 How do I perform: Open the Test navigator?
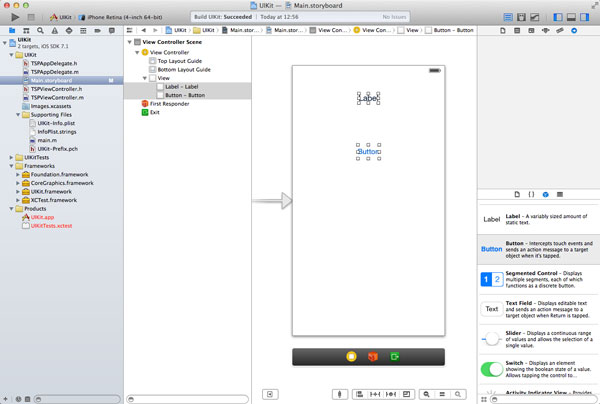(x=69, y=31)
